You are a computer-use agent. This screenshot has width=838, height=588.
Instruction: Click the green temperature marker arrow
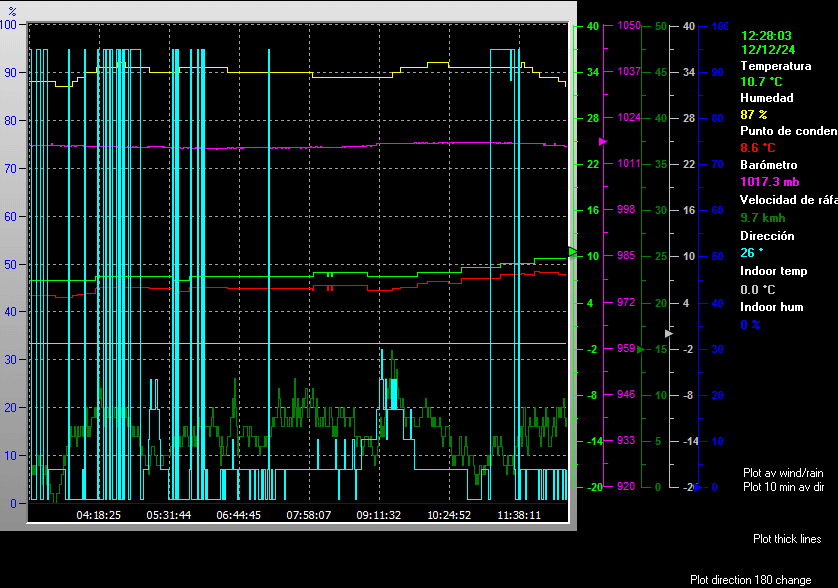coord(573,250)
